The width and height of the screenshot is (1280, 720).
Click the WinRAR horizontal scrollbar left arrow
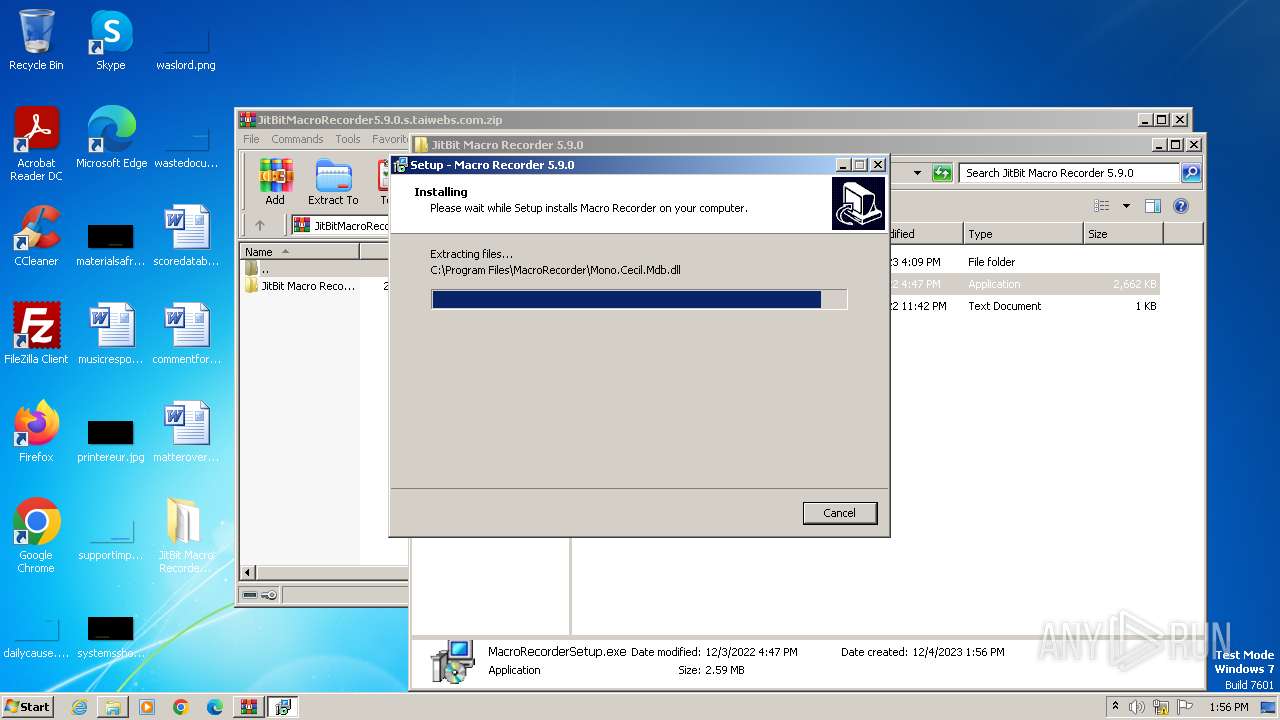[249, 573]
